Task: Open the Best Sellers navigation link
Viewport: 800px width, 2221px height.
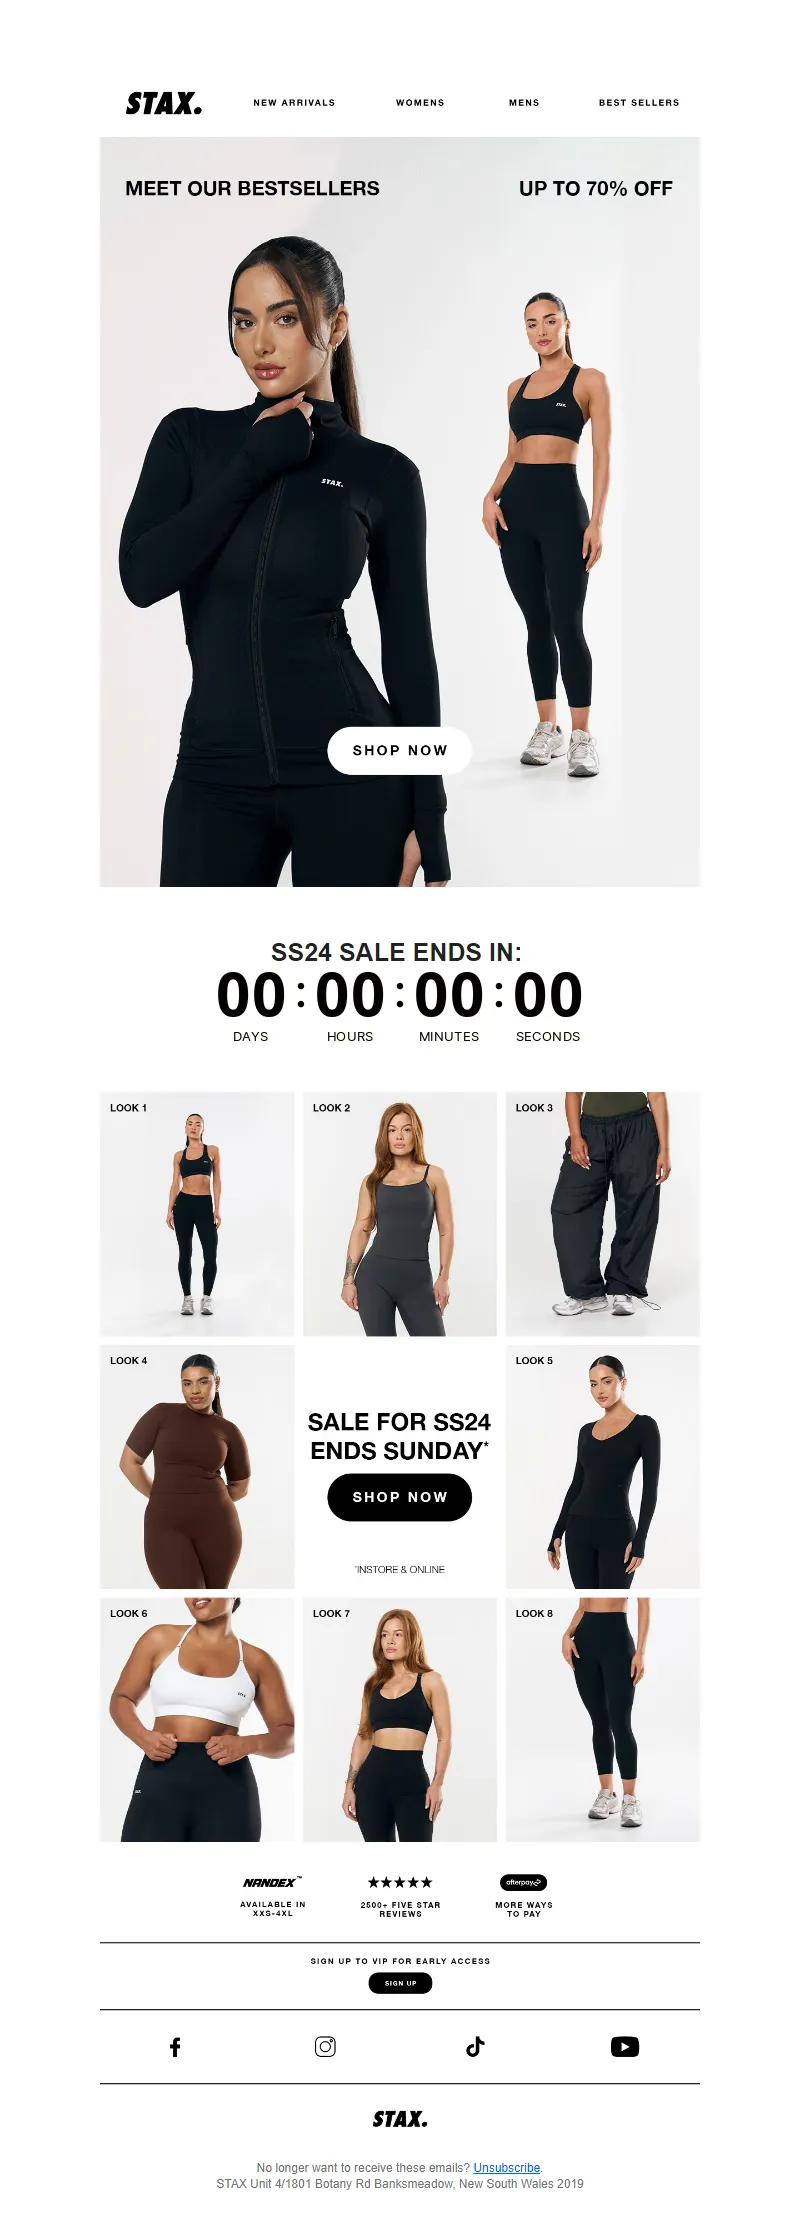Action: coord(639,103)
